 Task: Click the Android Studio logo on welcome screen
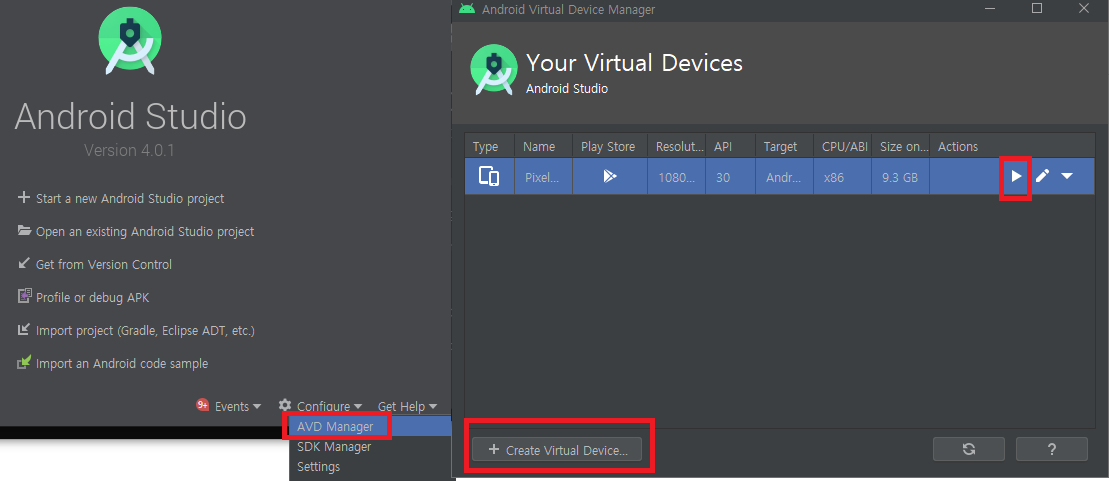point(130,41)
